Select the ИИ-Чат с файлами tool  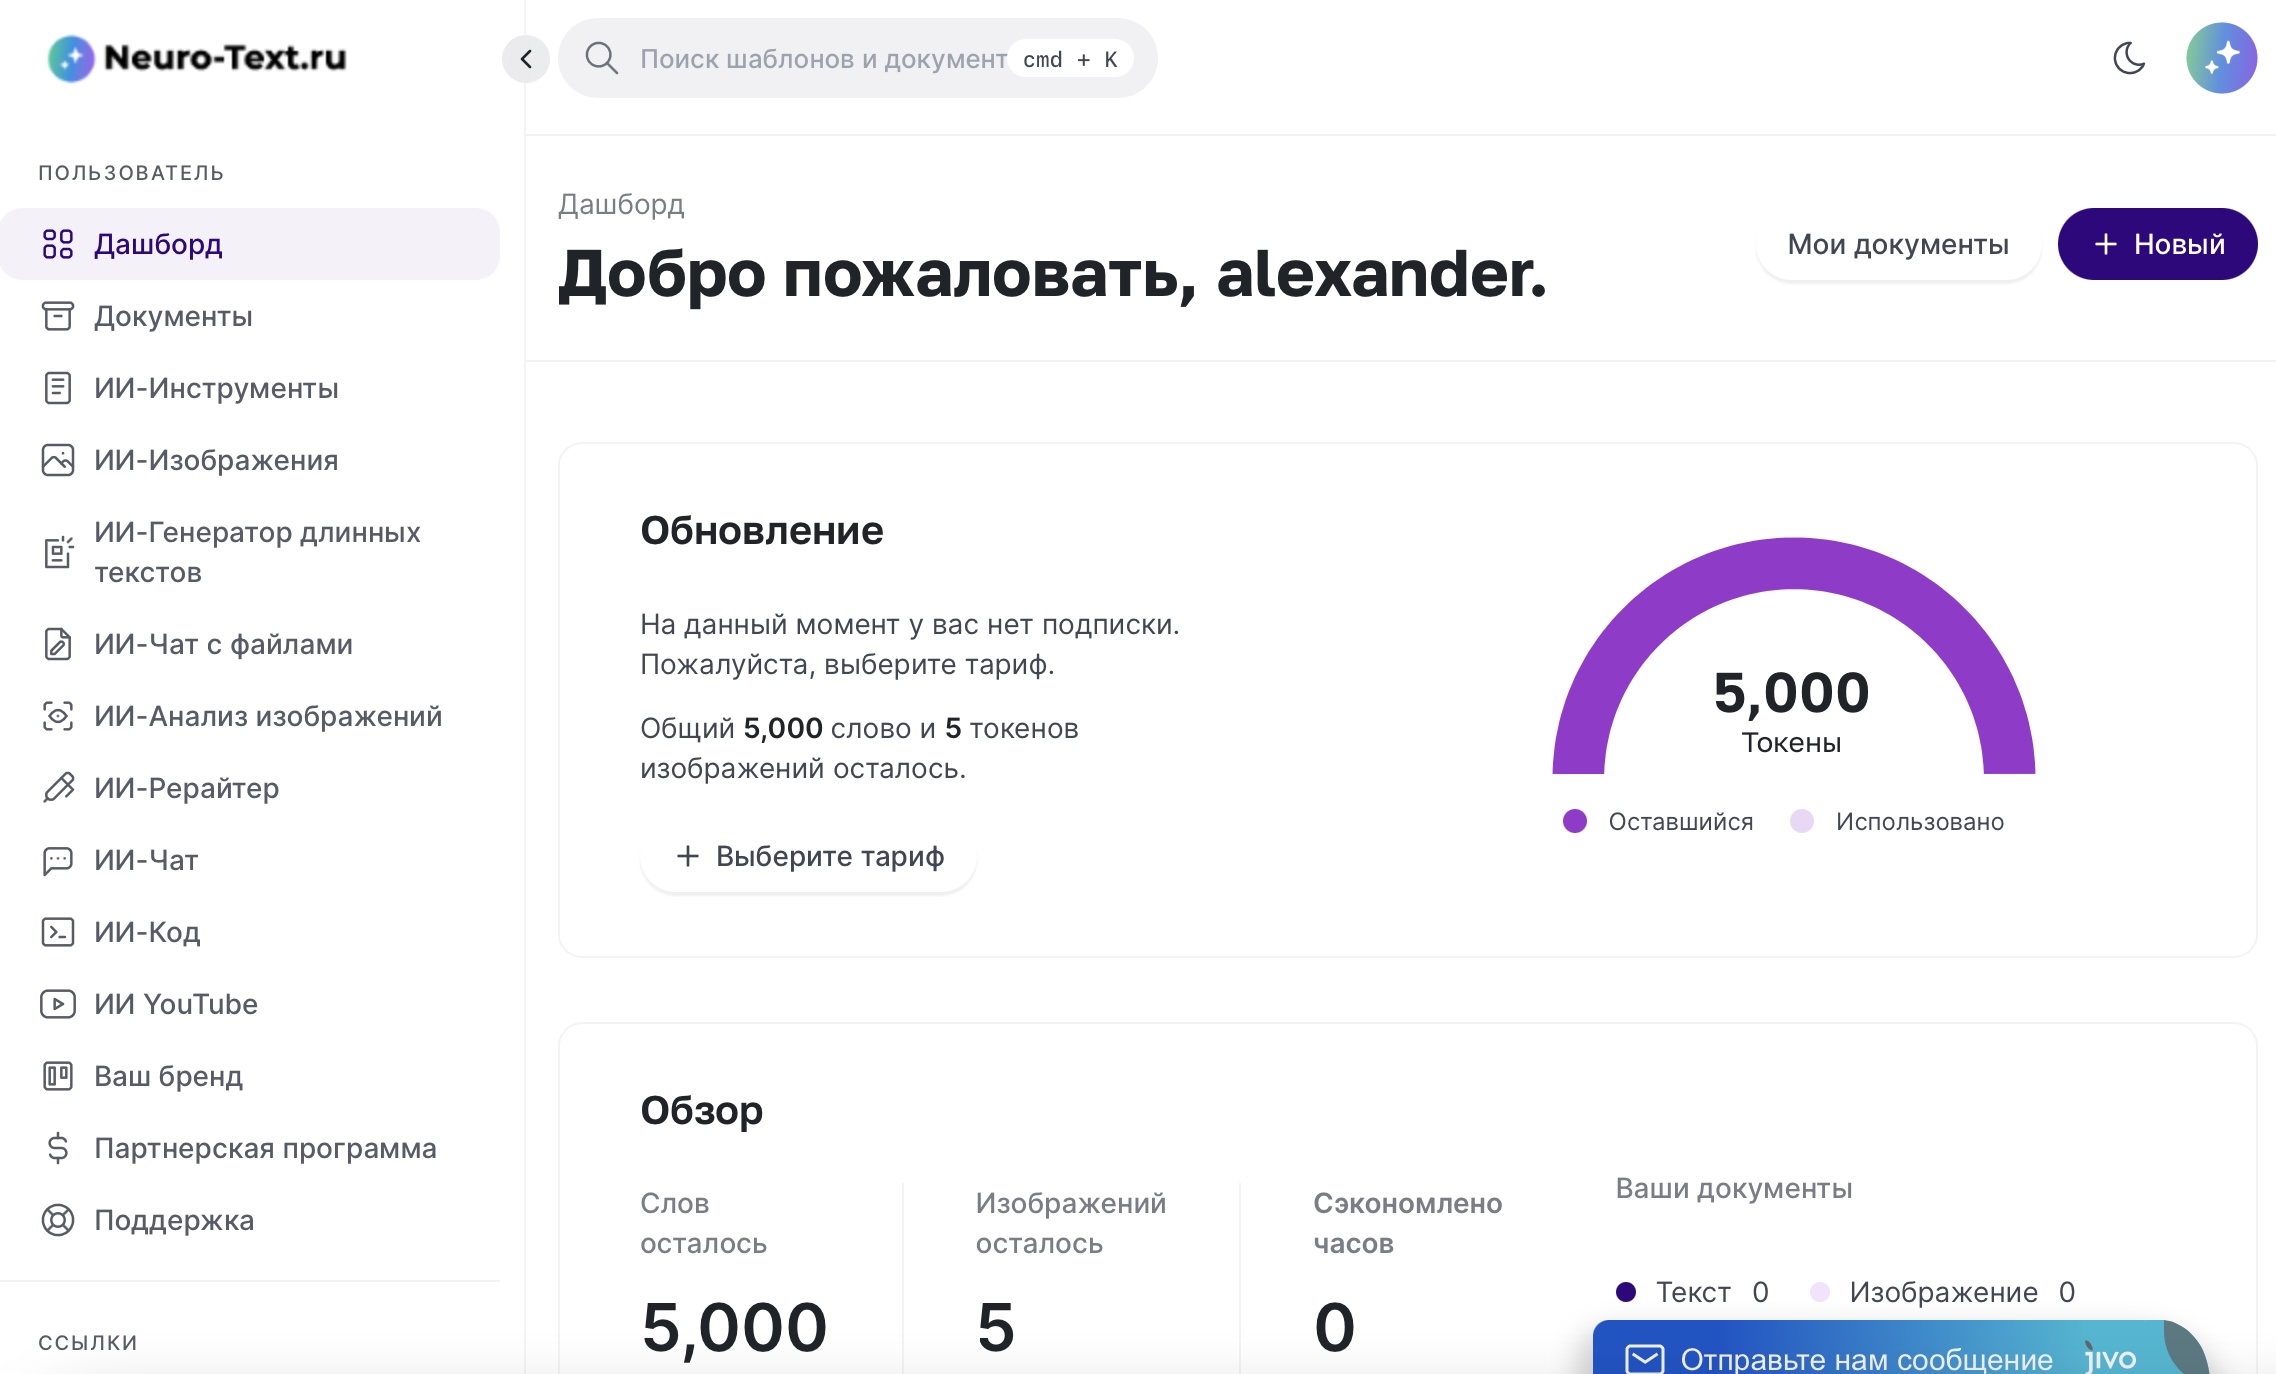(x=222, y=645)
